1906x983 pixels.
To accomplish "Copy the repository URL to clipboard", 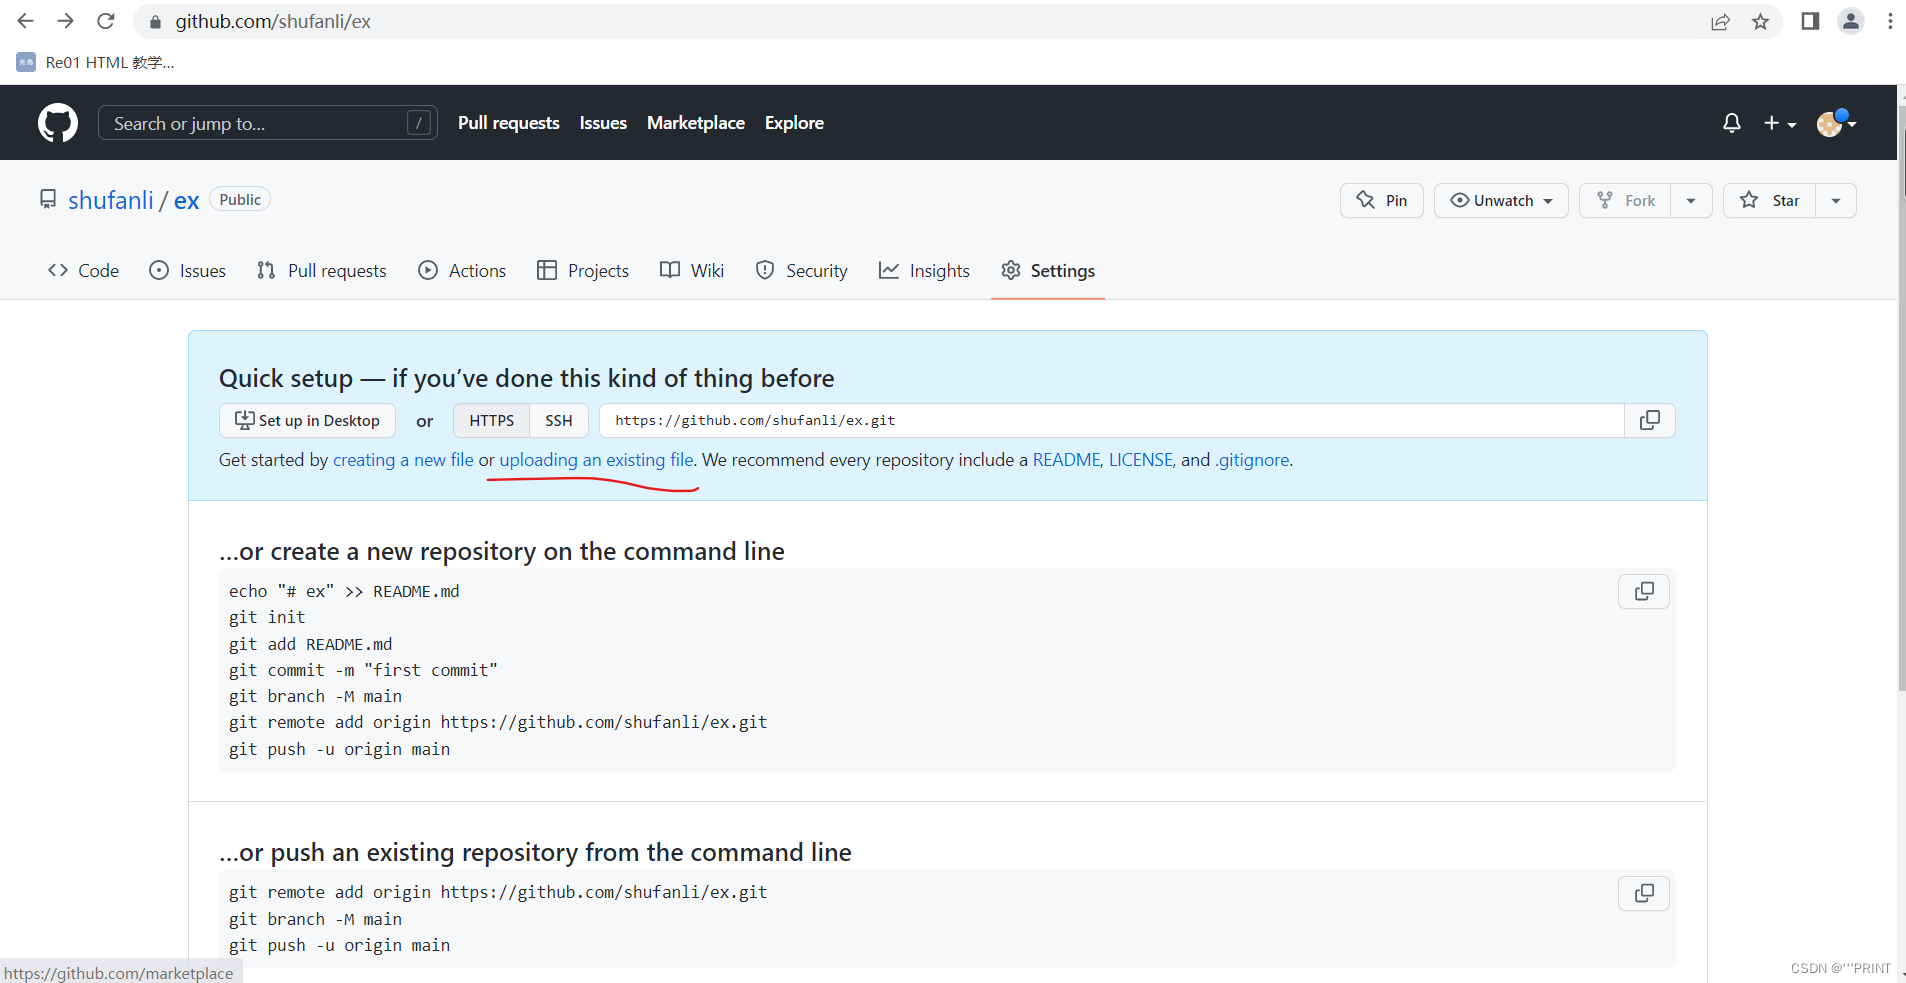I will 1649,421.
